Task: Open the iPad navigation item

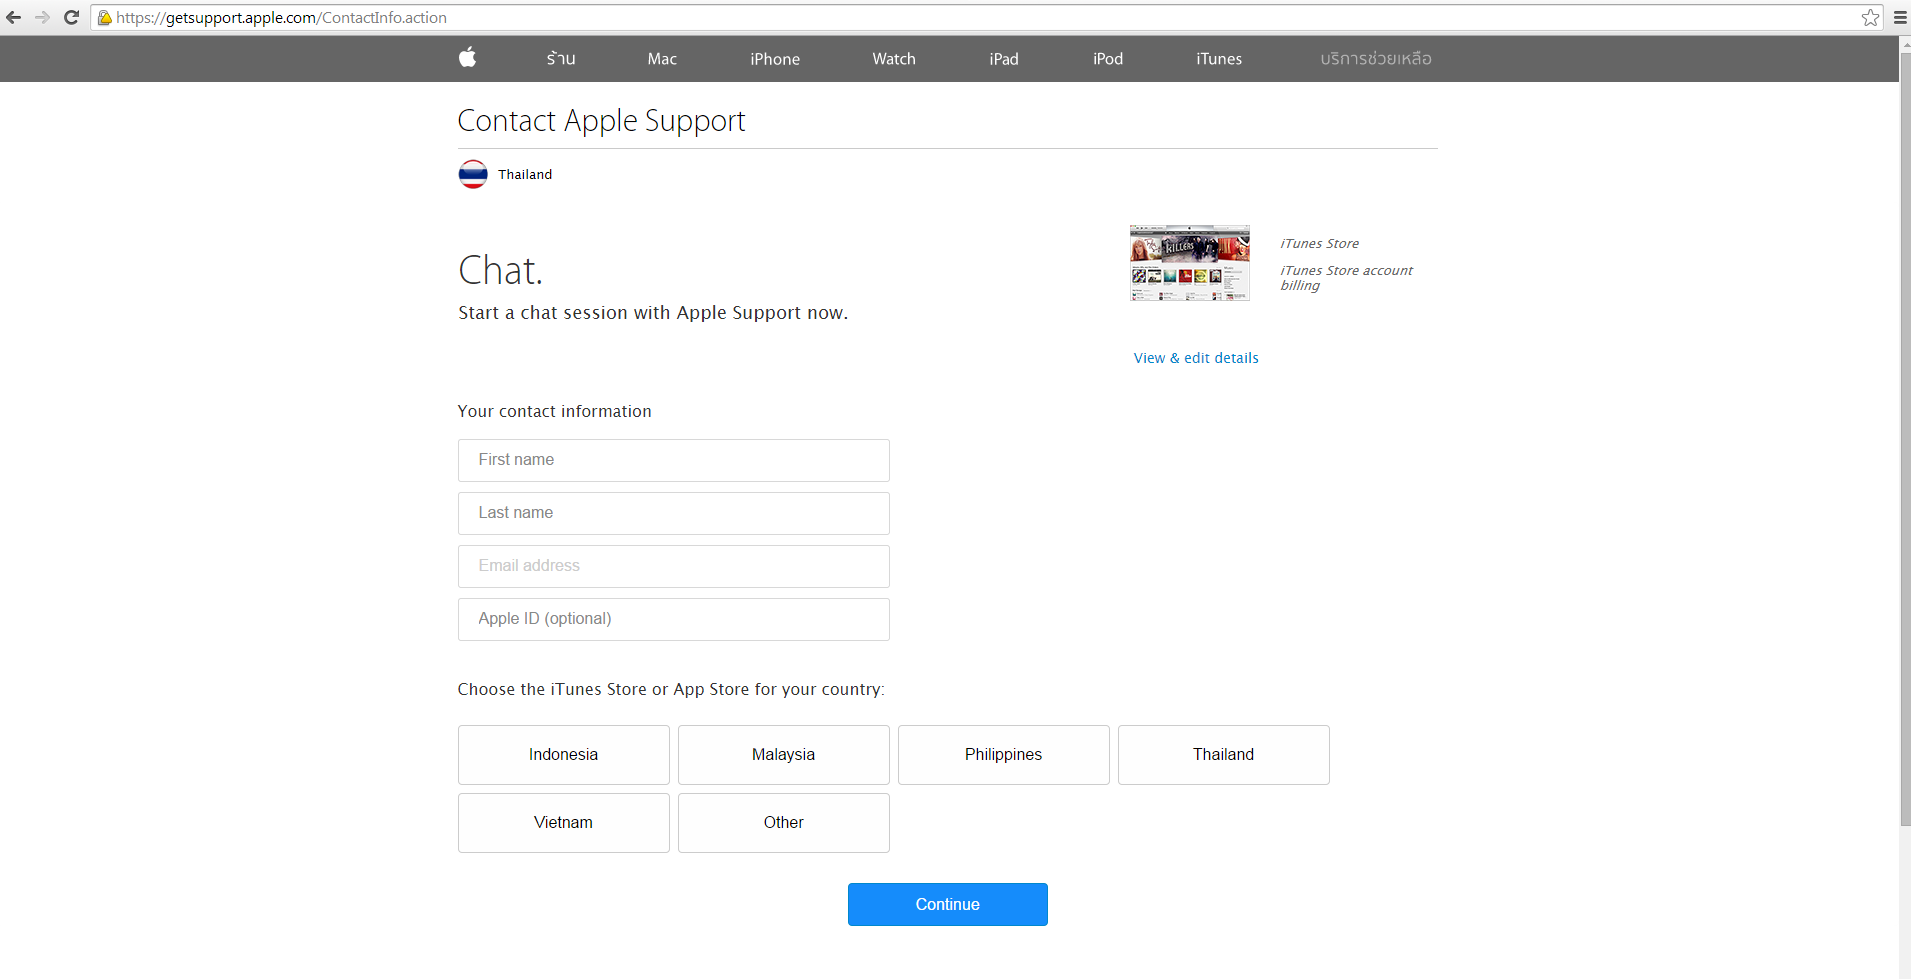Action: [1004, 59]
